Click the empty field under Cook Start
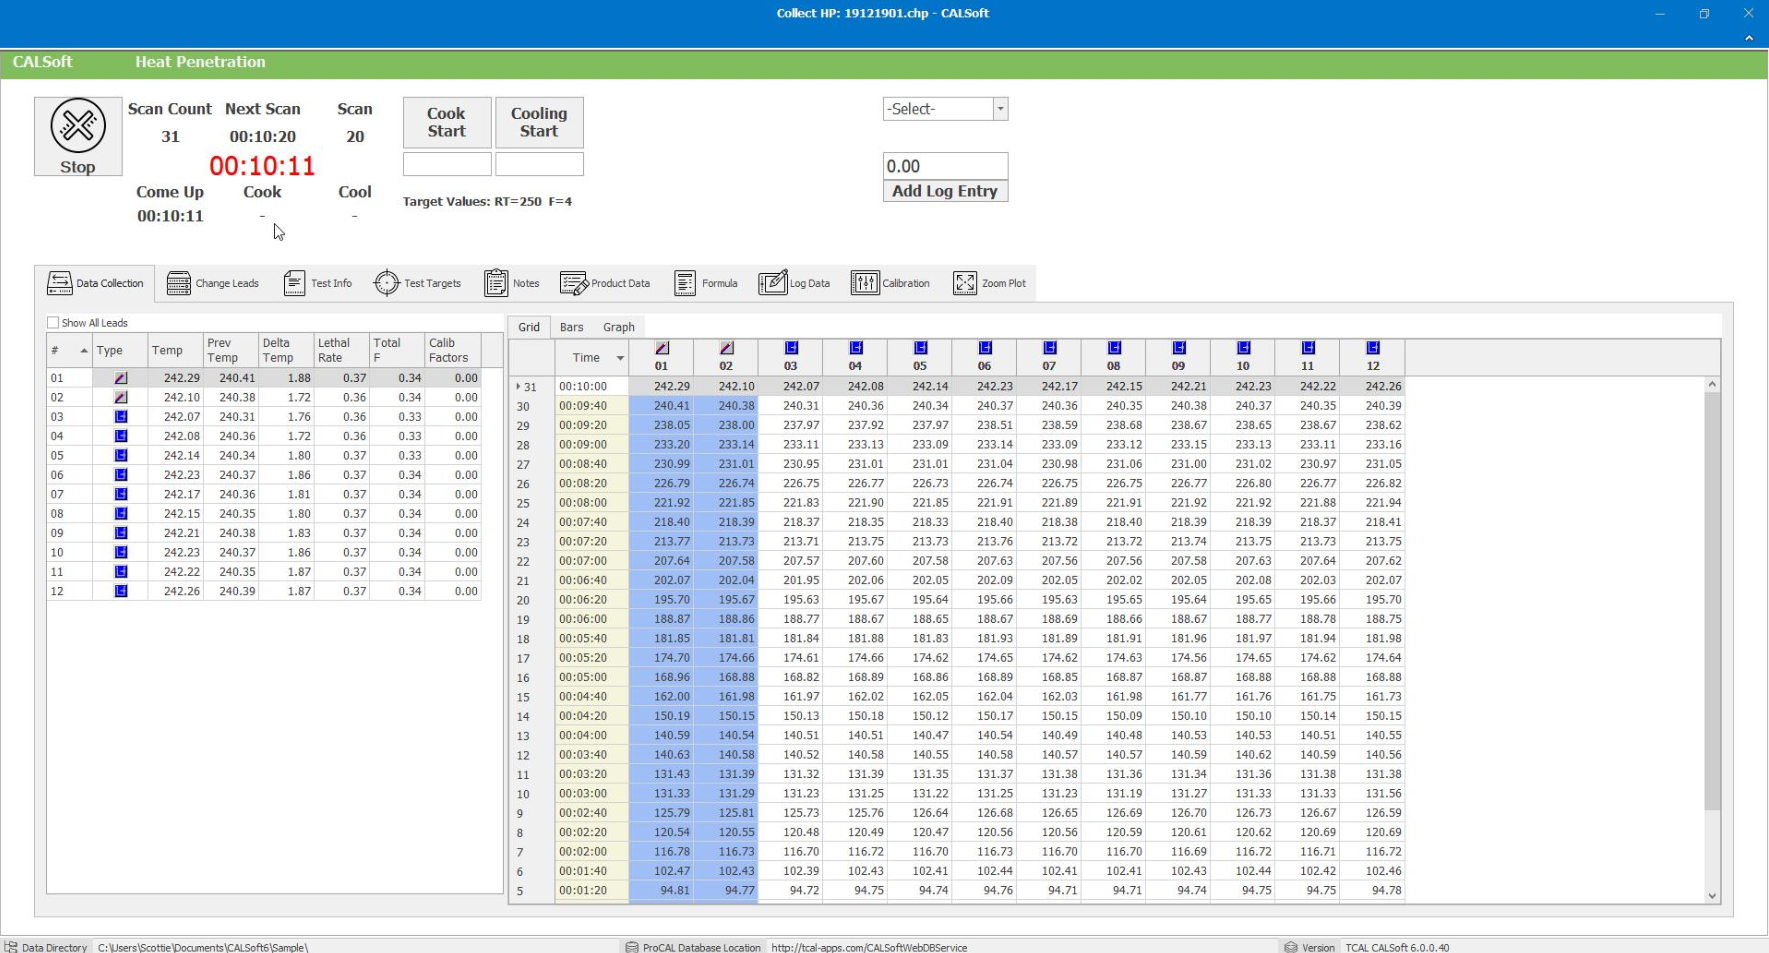The height and width of the screenshot is (953, 1769). click(447, 164)
